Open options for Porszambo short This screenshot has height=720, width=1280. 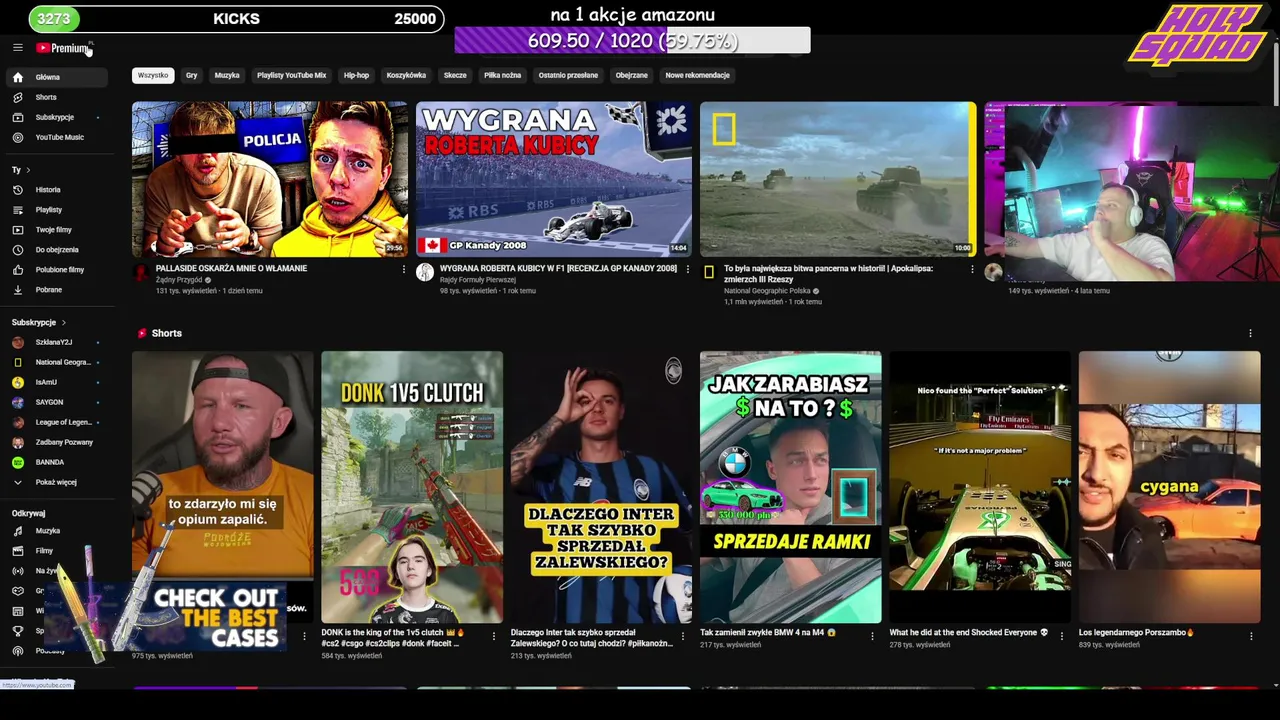1251,635
